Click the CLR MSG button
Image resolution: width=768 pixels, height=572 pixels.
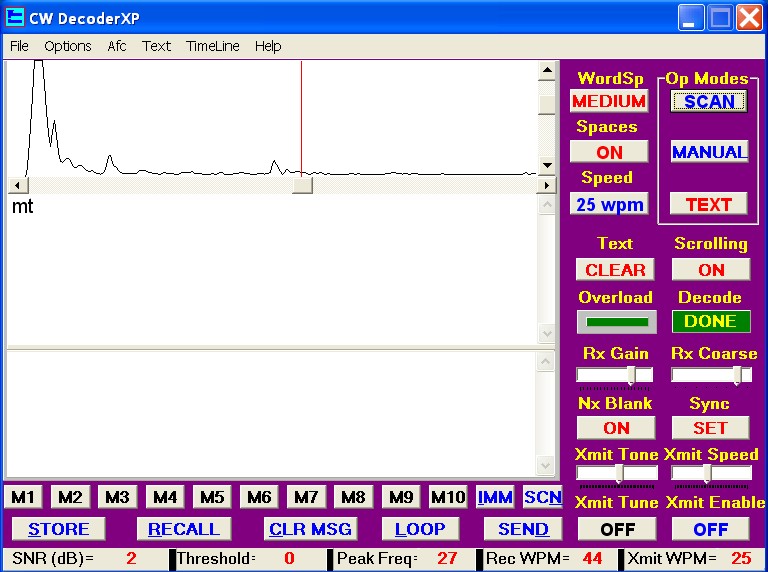point(310,529)
